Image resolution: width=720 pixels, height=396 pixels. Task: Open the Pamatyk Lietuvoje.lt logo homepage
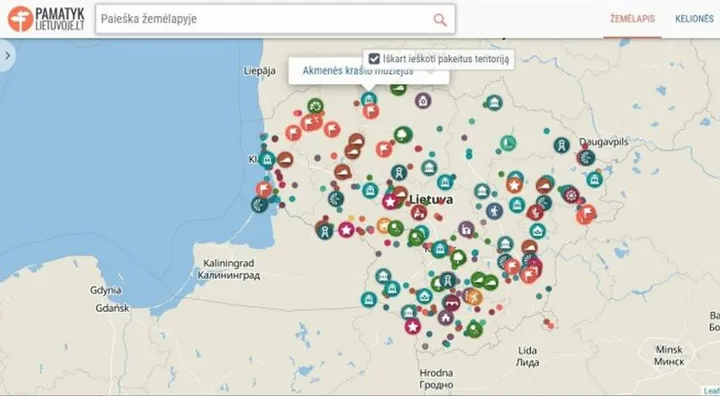point(46,19)
